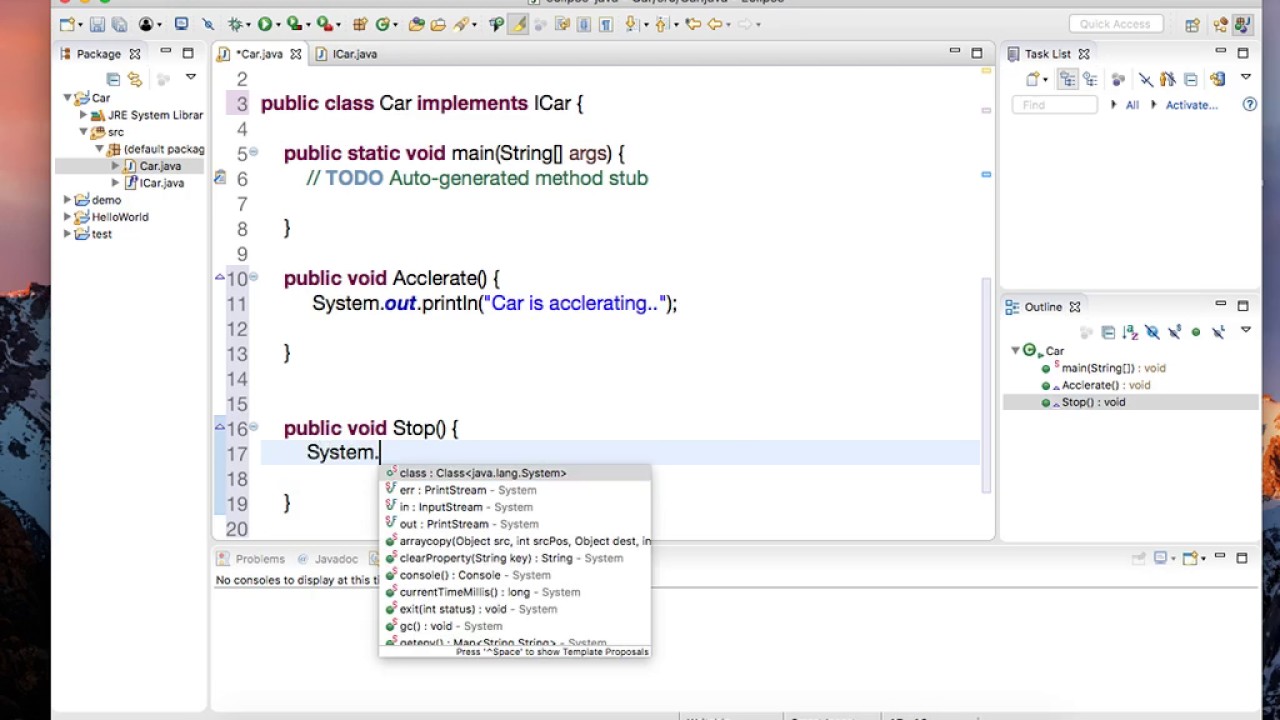Click the Save All toolbar icon
The image size is (1280, 720).
point(118,24)
